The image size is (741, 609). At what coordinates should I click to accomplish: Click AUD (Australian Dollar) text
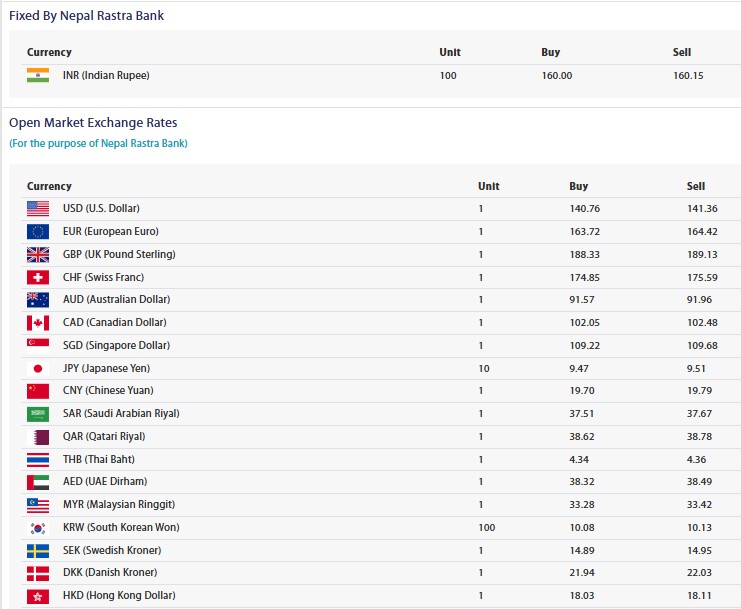pos(116,299)
